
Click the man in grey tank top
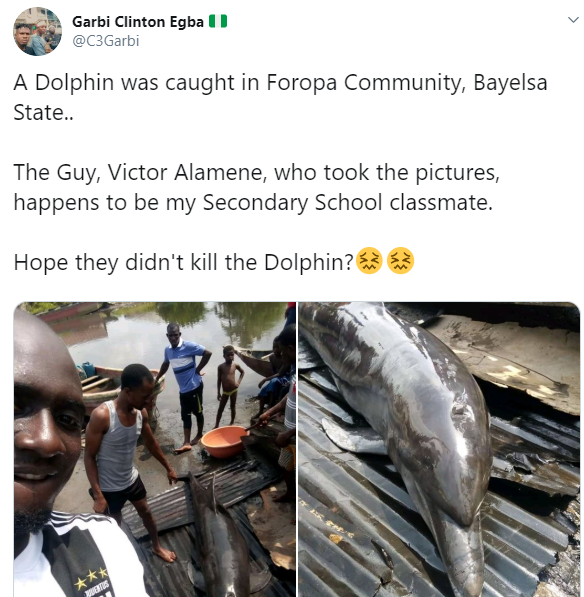click(126, 457)
